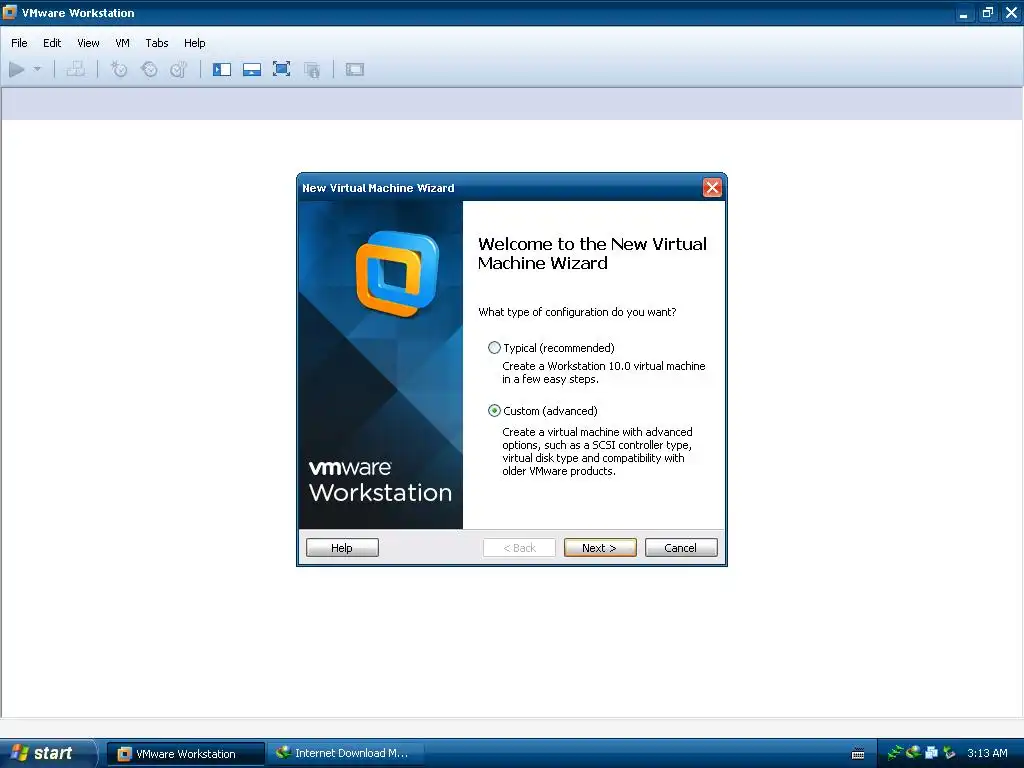Viewport: 1024px width, 768px height.
Task: Close the New Virtual Machine Wizard dialog
Action: click(x=712, y=188)
